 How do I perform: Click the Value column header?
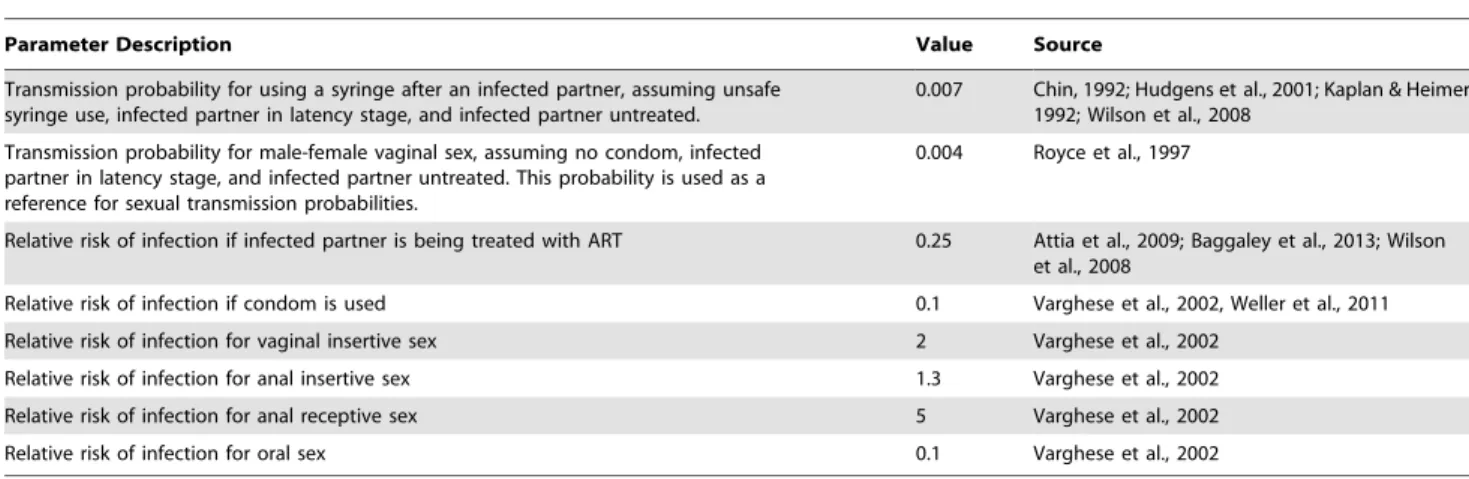(x=938, y=46)
